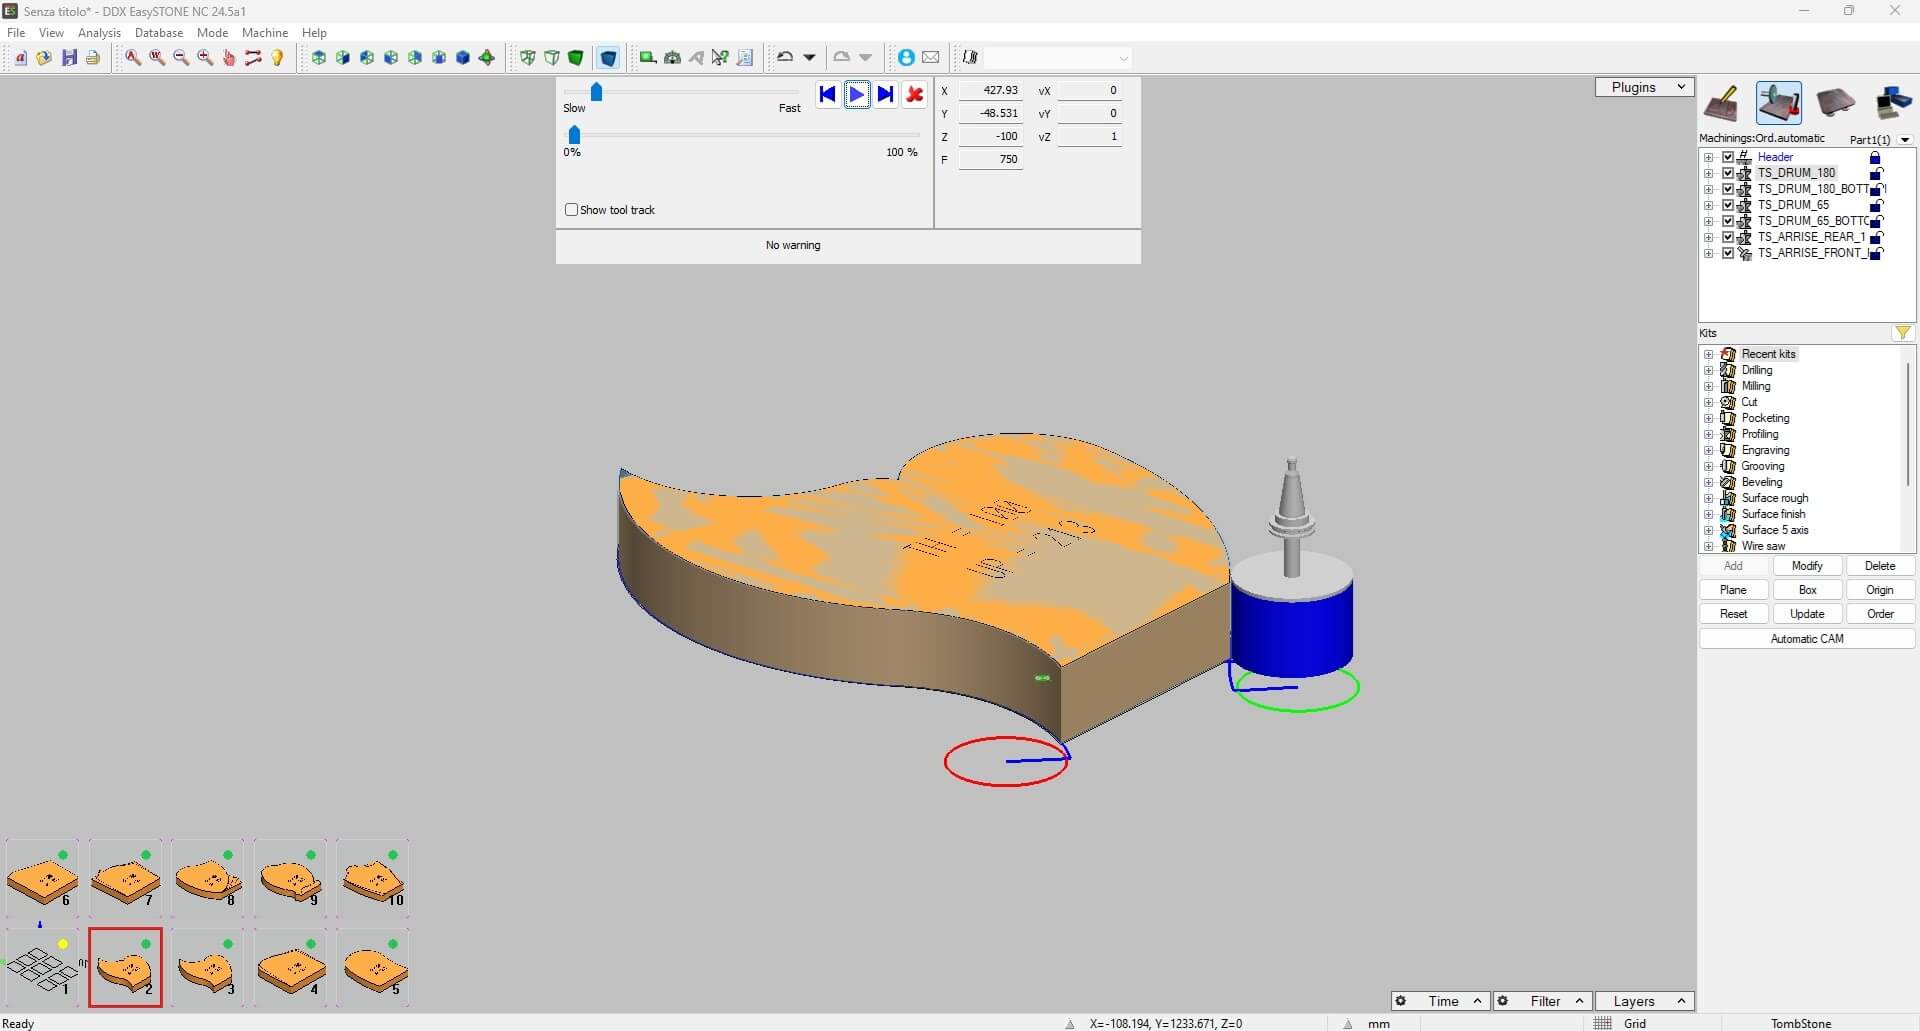Click the light bulb toolbar icon
The width and height of the screenshot is (1920, 1031).
[278, 58]
